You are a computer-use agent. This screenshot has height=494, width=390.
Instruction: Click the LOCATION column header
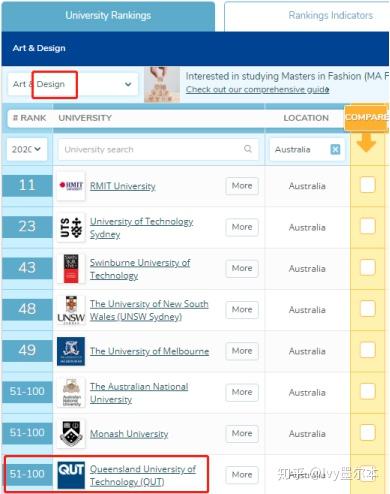[306, 118]
